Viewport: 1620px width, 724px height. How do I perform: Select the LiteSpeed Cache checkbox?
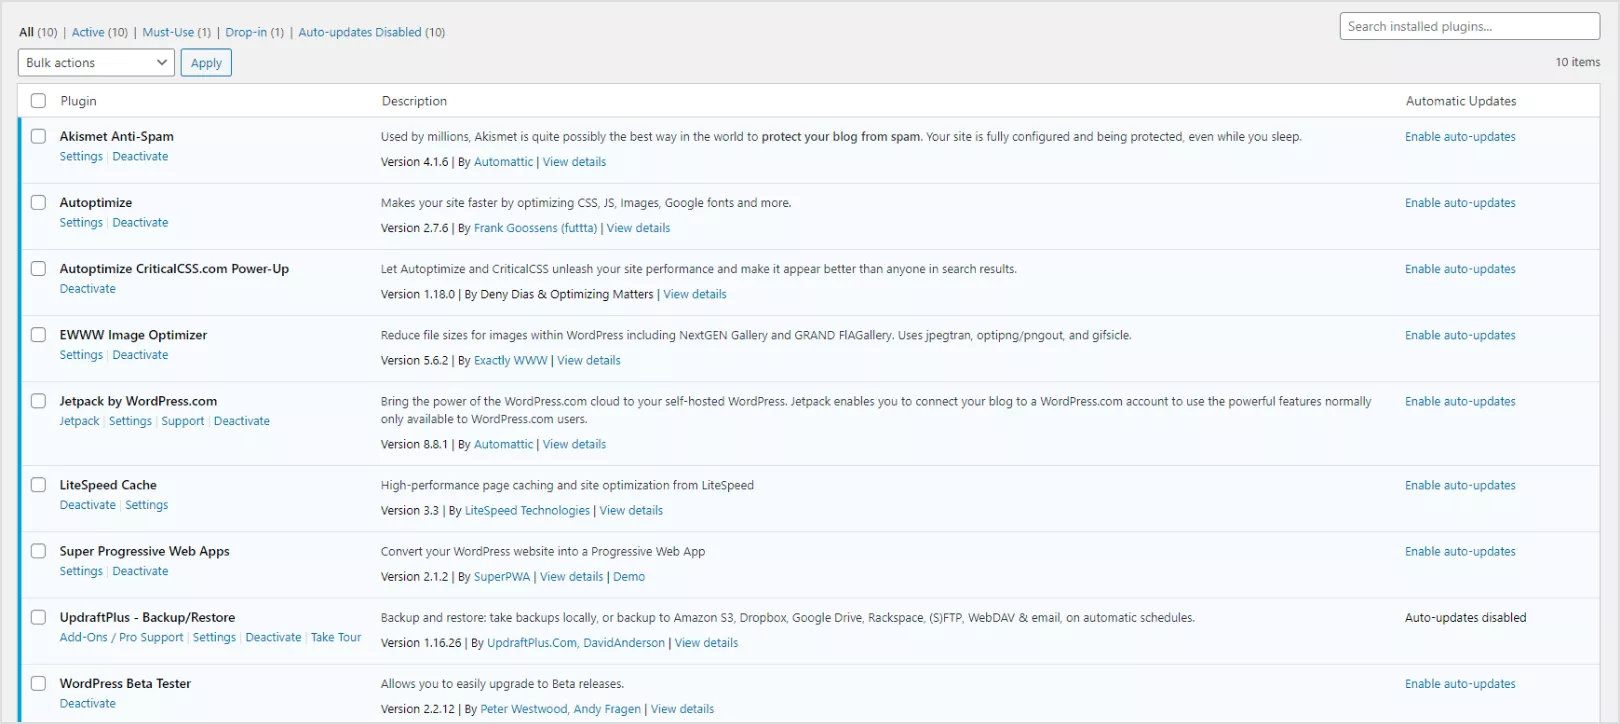pos(38,485)
